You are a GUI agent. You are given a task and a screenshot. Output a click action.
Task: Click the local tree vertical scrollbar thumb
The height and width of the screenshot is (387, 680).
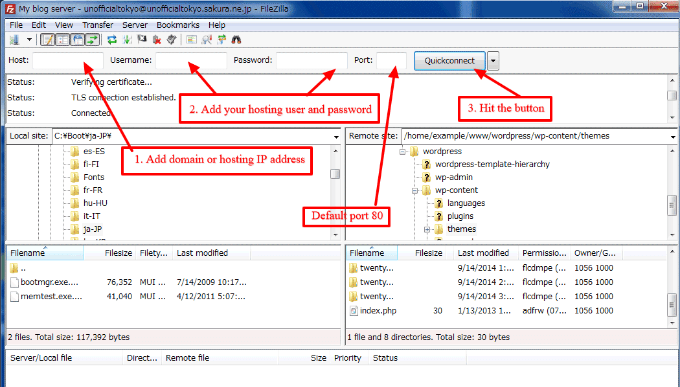point(335,174)
